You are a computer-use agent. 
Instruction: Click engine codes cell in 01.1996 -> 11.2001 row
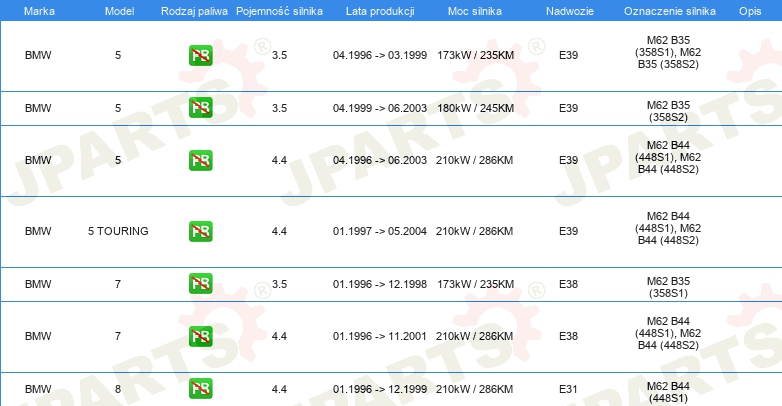pyautogui.click(x=668, y=333)
